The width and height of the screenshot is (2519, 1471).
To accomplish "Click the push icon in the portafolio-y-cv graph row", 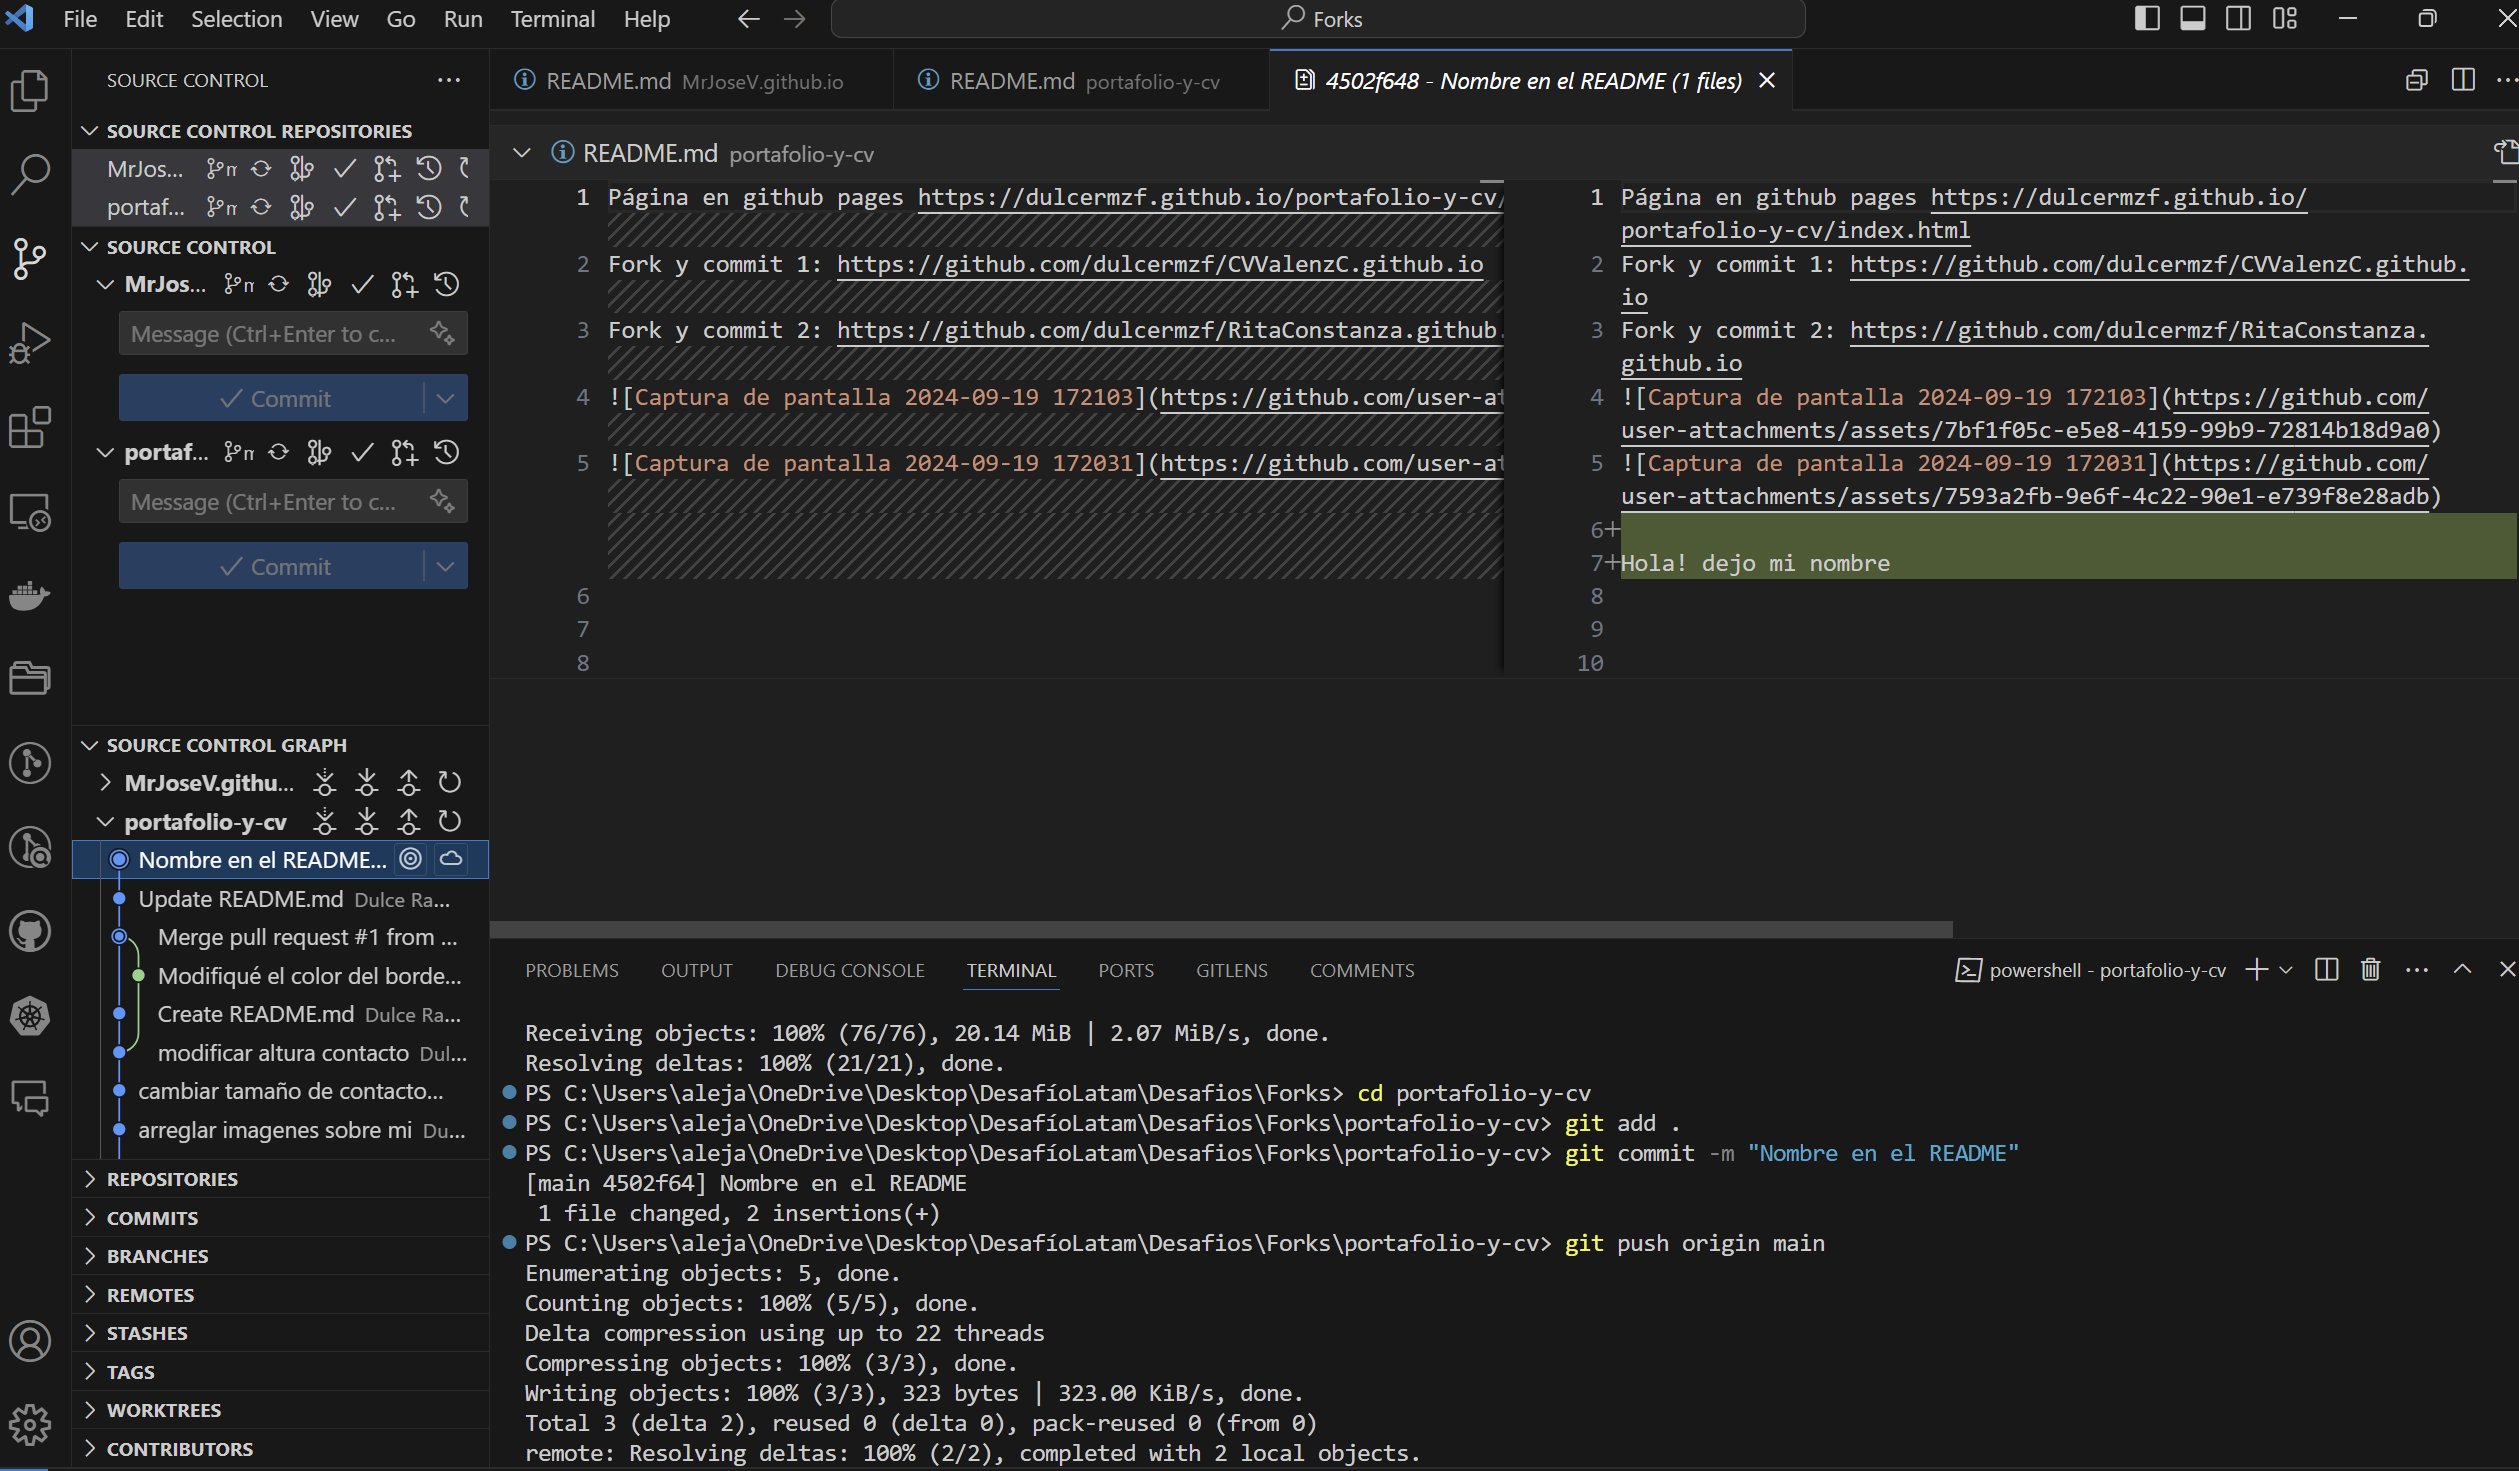I will (x=409, y=821).
